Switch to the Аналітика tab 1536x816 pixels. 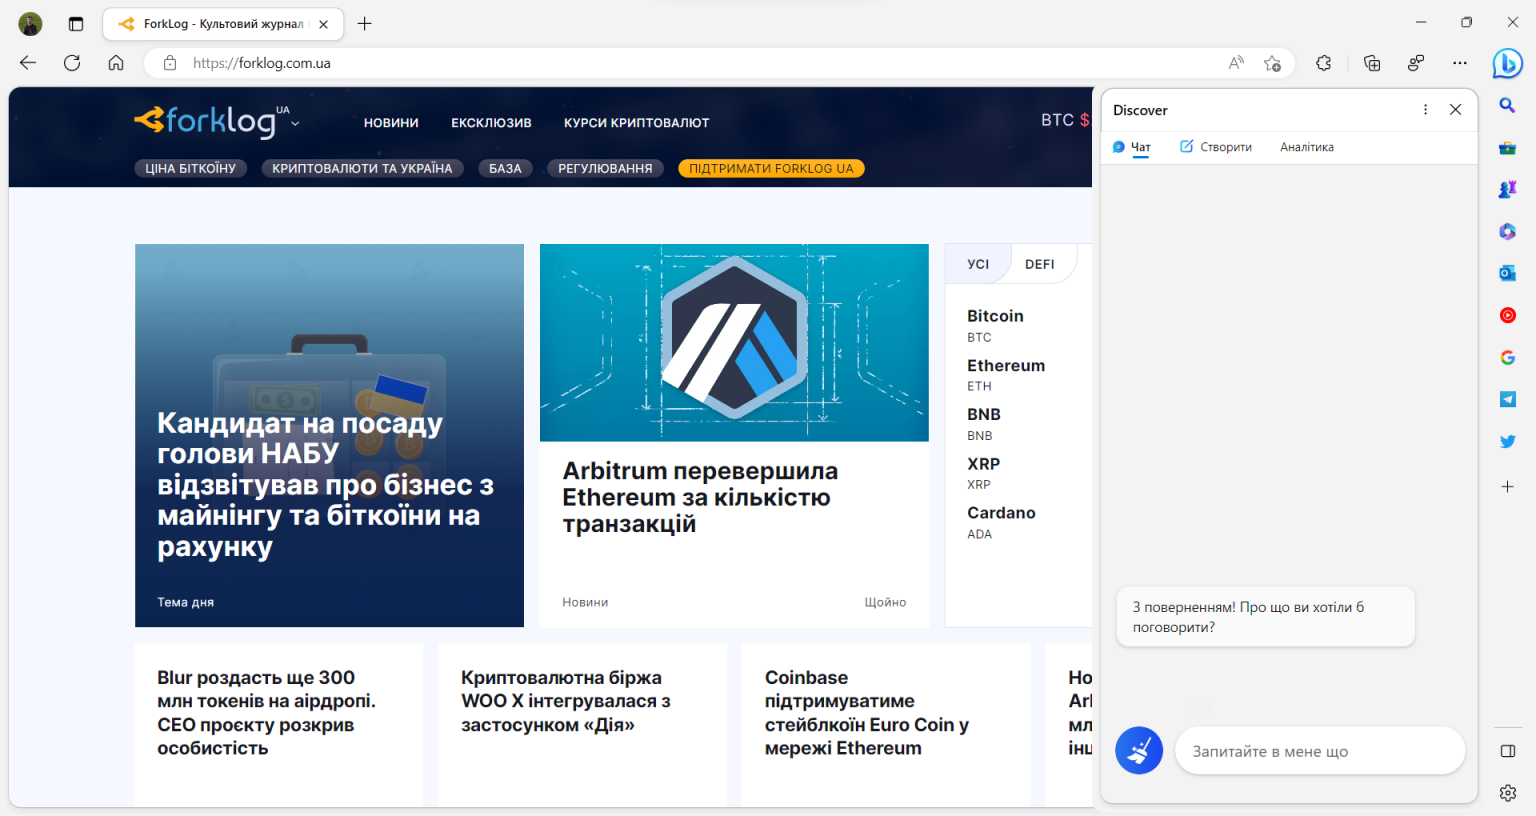1306,147
